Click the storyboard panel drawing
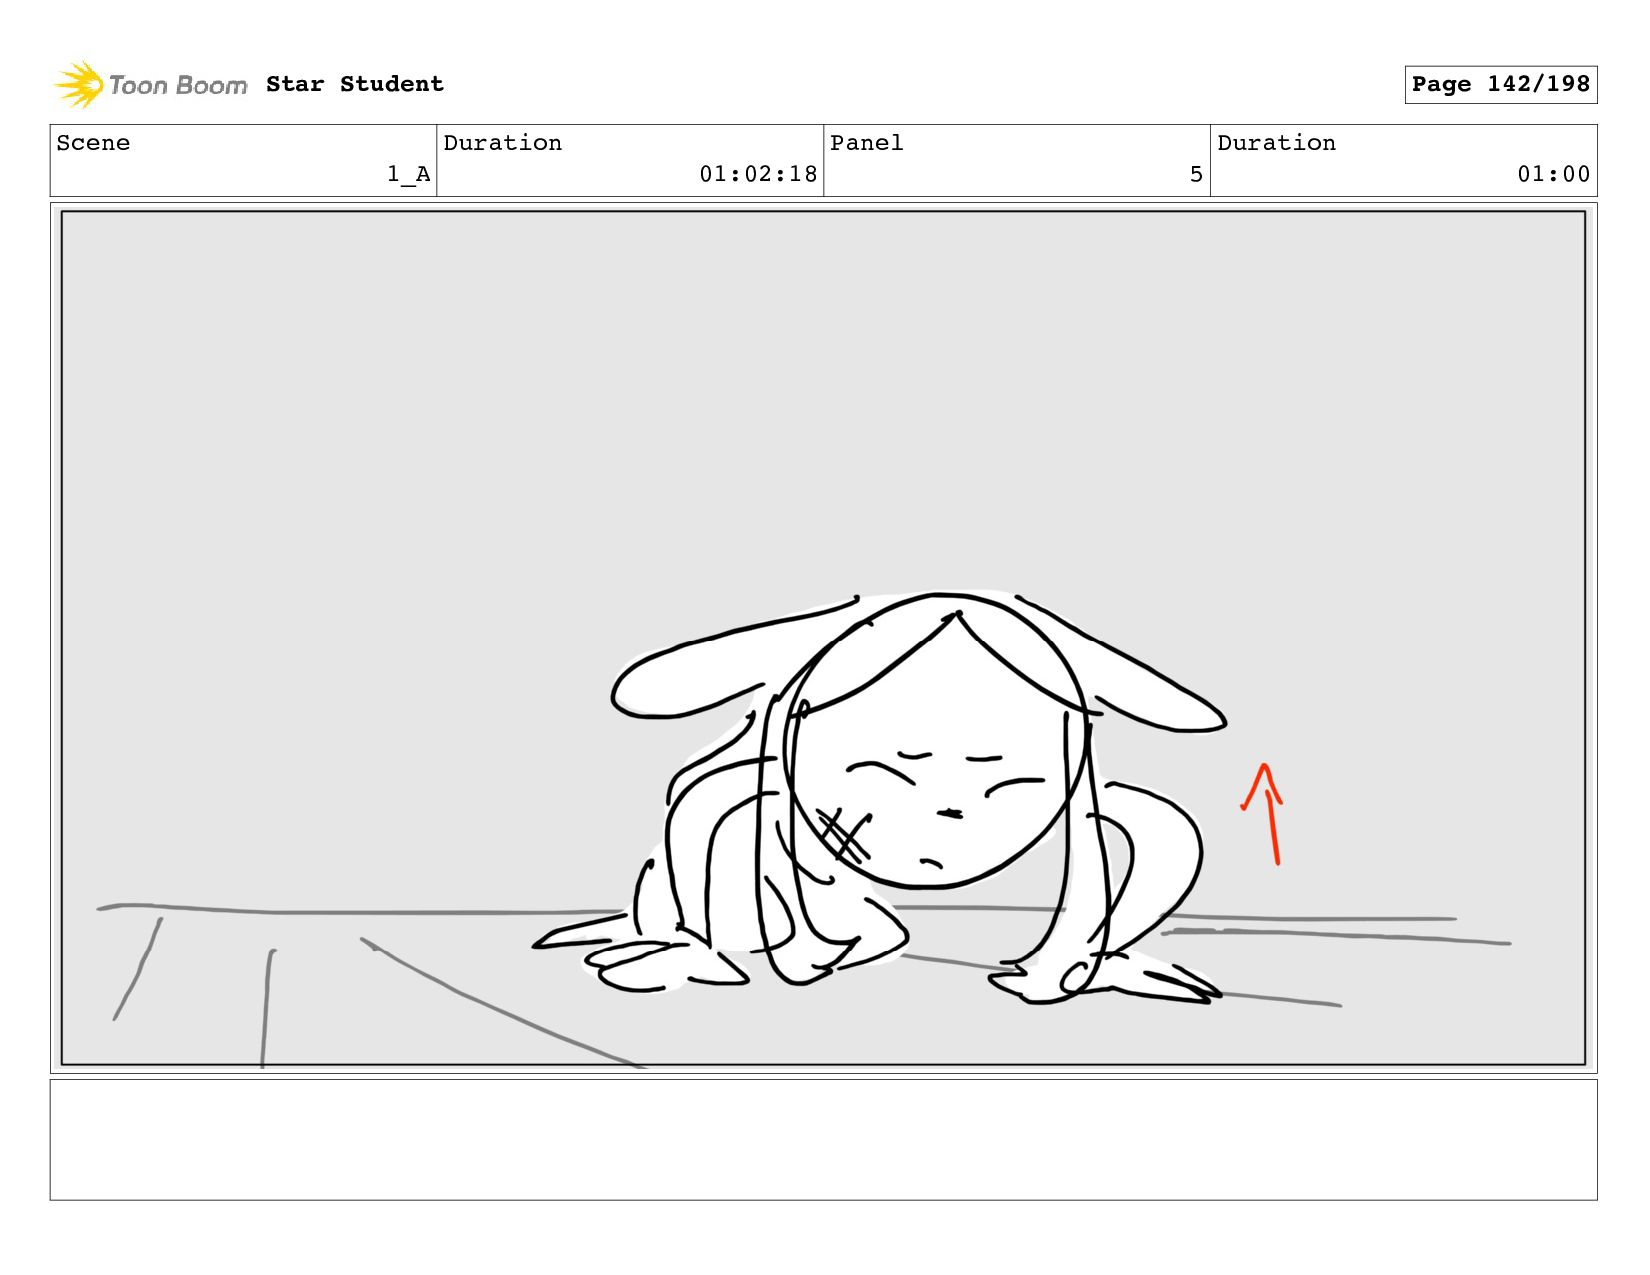Image resolution: width=1650 pixels, height=1275 pixels. click(823, 638)
